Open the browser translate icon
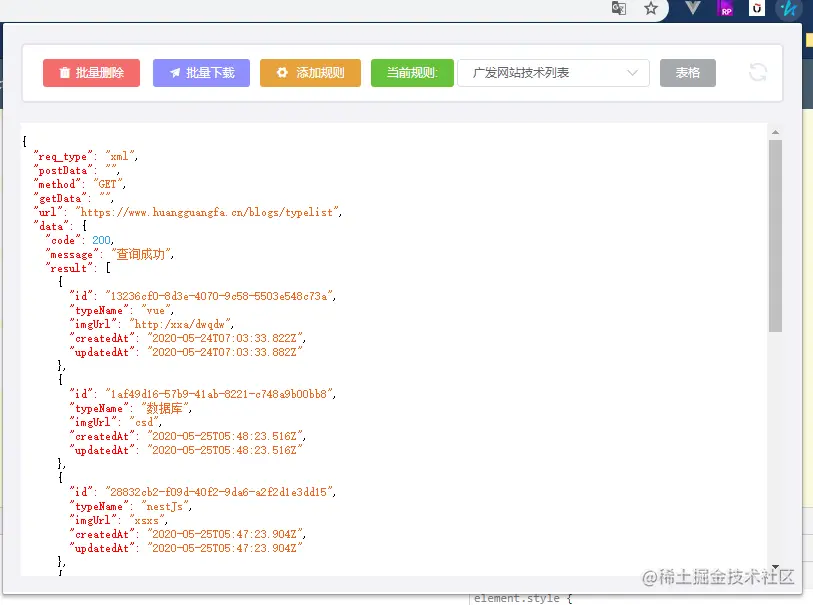 [x=619, y=8]
